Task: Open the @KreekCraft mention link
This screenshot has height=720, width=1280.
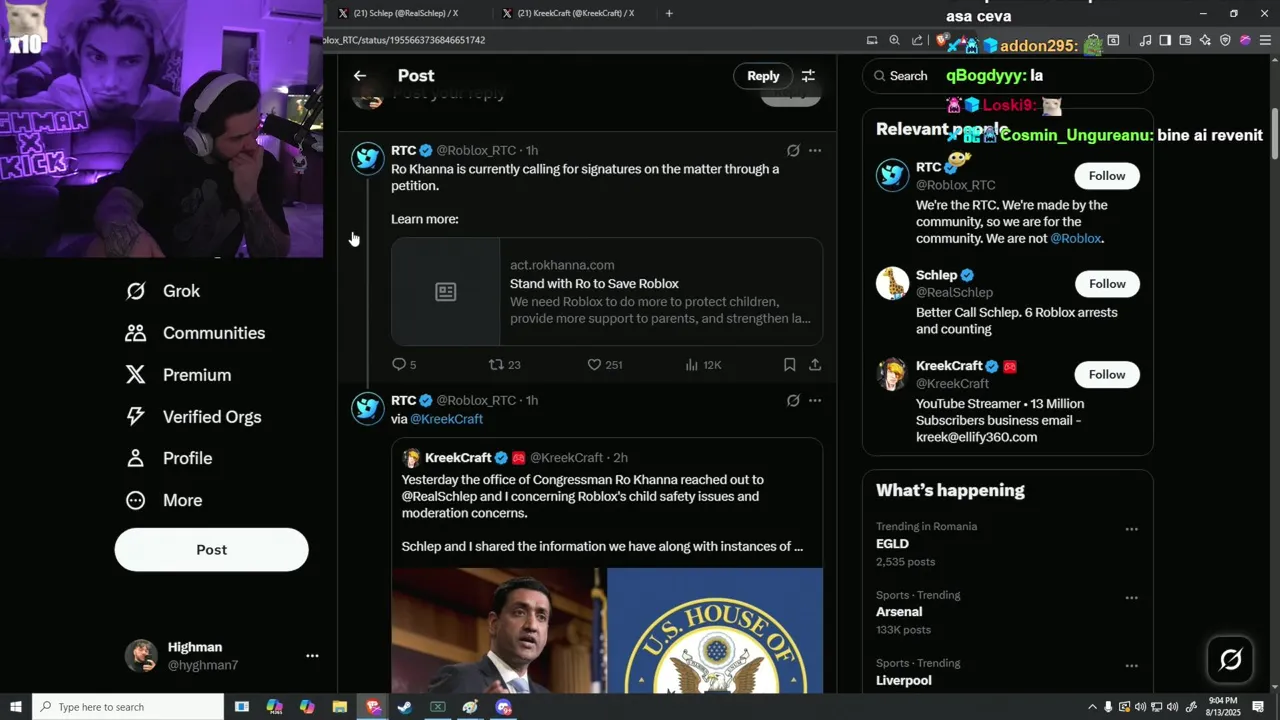Action: pyautogui.click(x=446, y=419)
